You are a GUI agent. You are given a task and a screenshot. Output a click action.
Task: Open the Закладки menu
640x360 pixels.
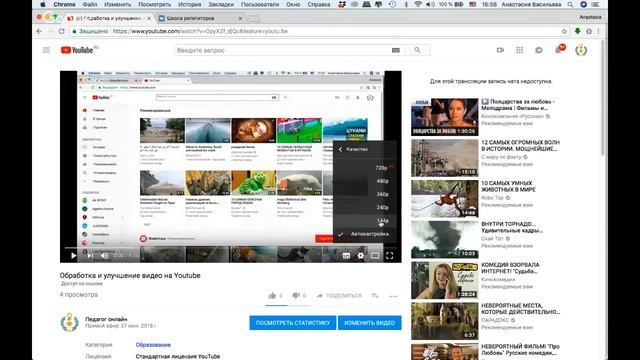[x=221, y=4]
